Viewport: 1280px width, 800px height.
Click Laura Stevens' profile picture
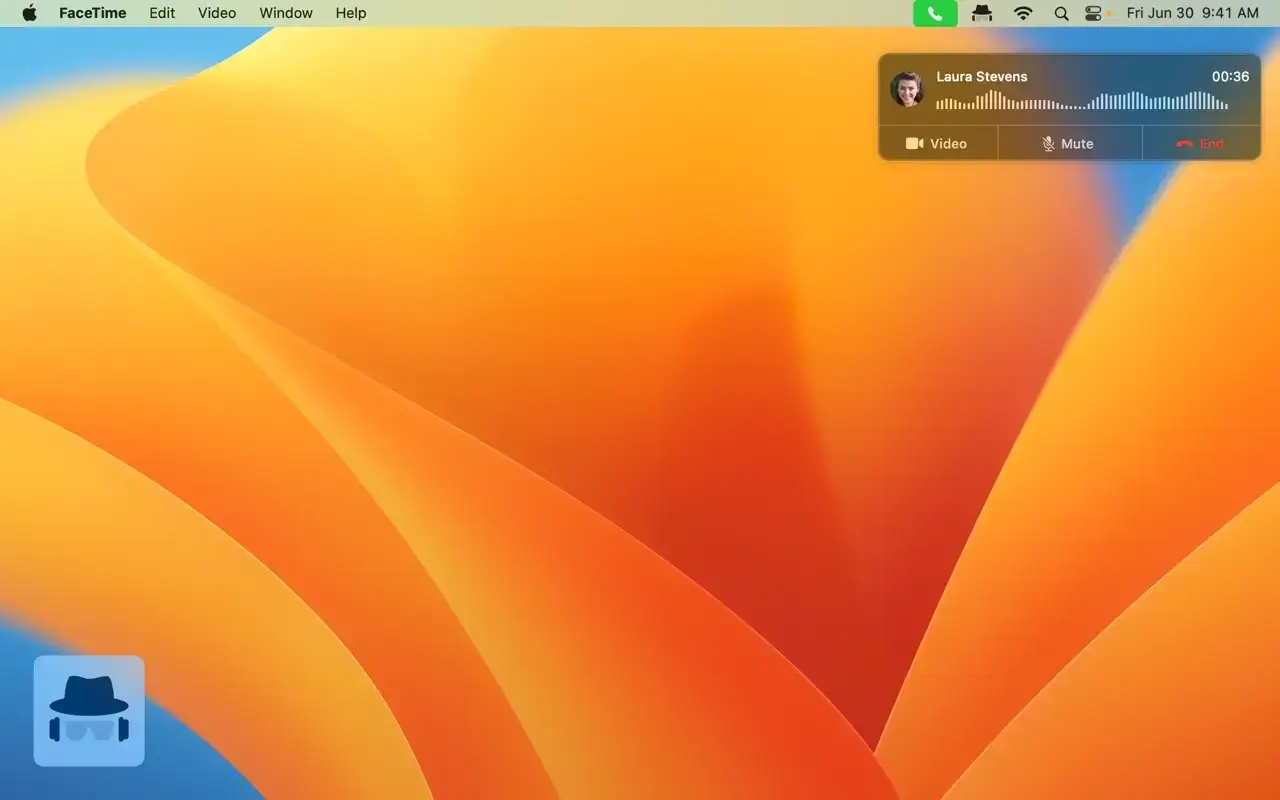pos(907,89)
